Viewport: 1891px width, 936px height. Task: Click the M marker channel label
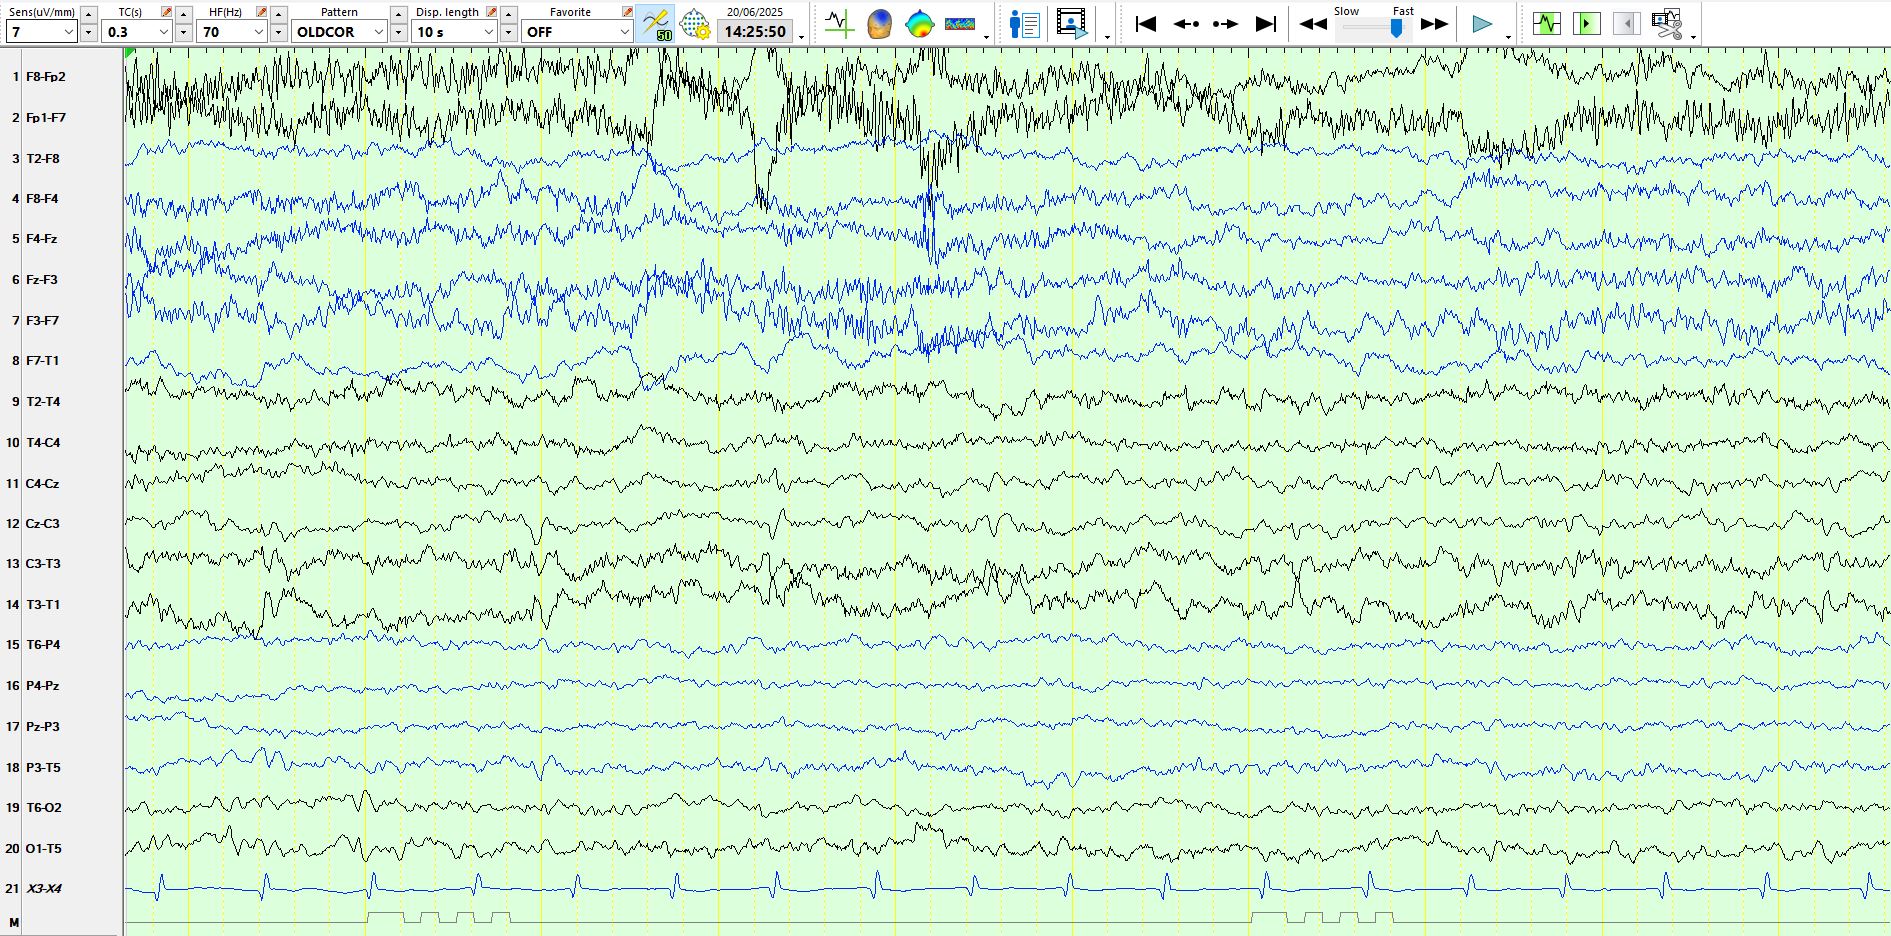pos(14,922)
